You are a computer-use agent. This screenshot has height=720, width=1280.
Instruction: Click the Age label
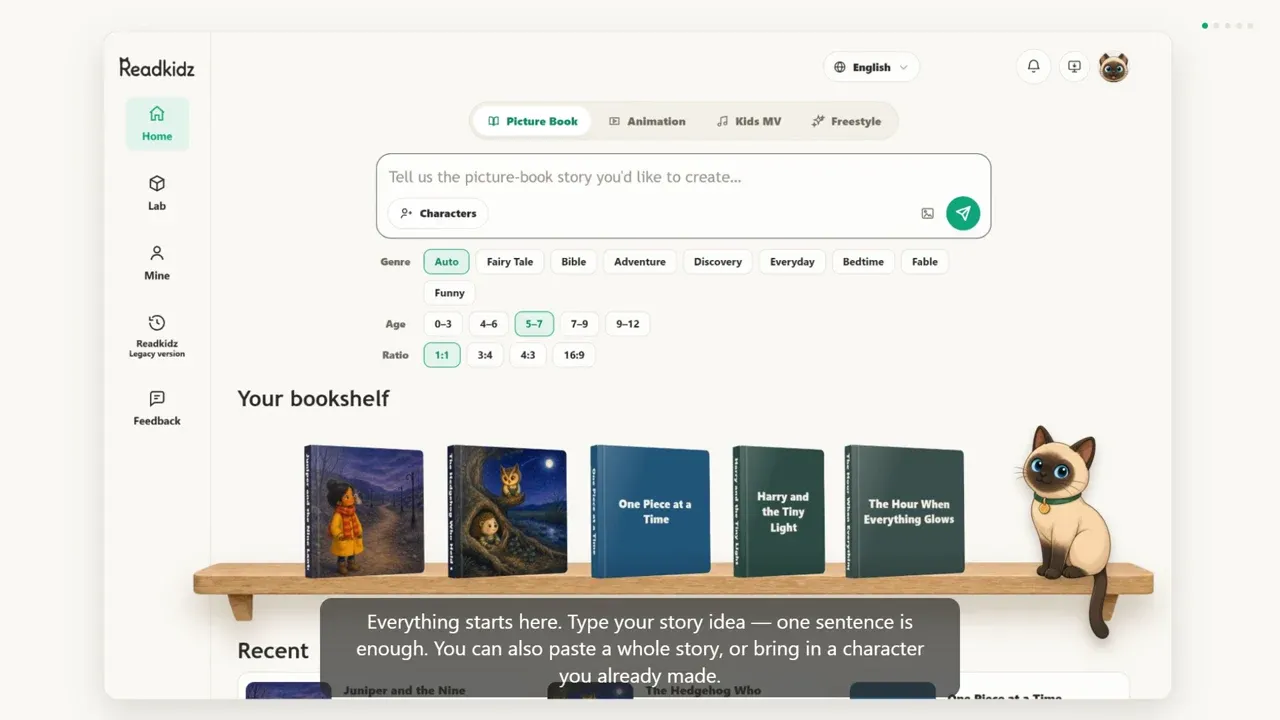point(395,324)
